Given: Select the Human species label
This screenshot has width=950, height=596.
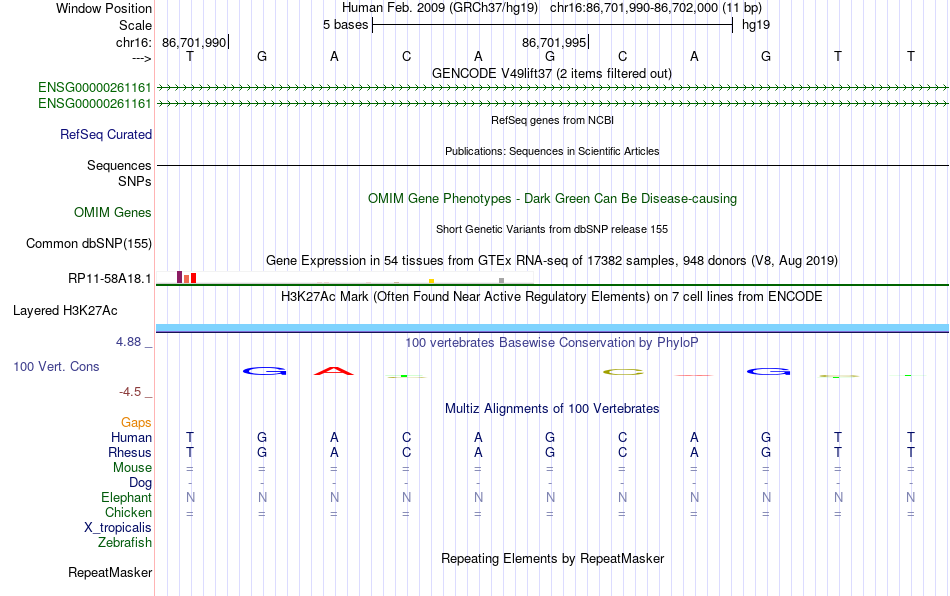Looking at the screenshot, I should coord(131,437).
